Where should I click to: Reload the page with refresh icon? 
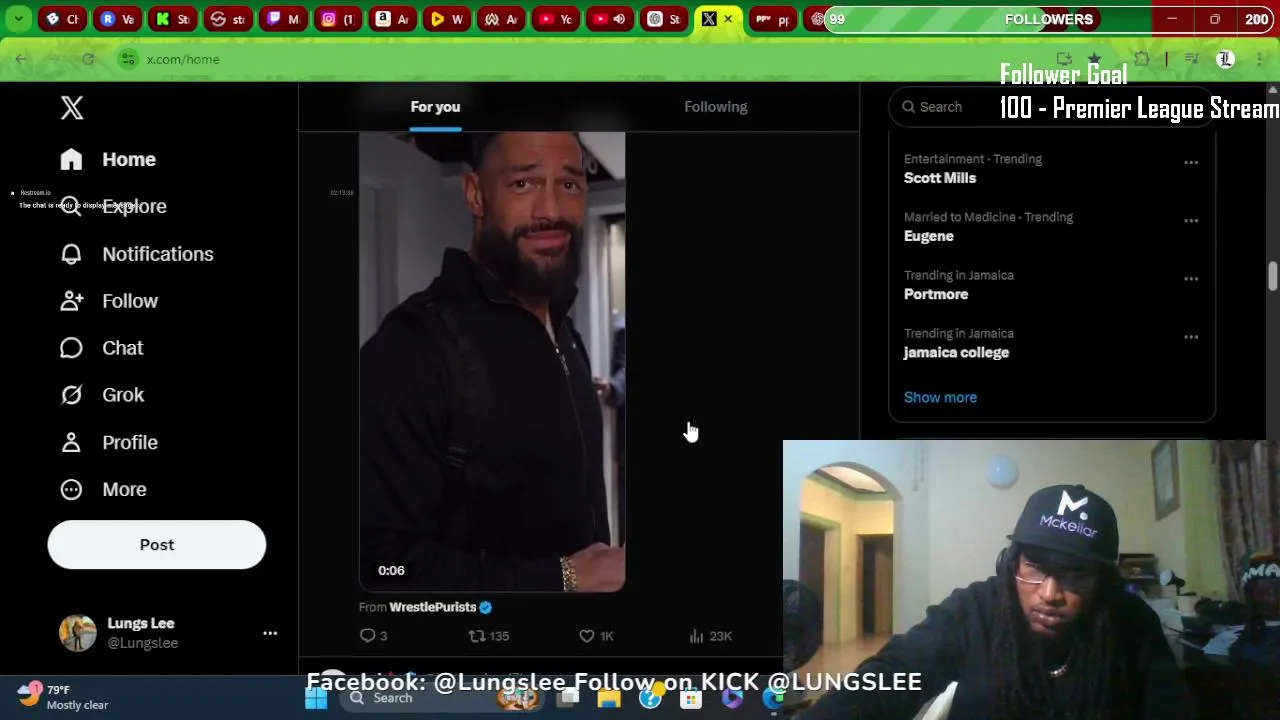[88, 59]
